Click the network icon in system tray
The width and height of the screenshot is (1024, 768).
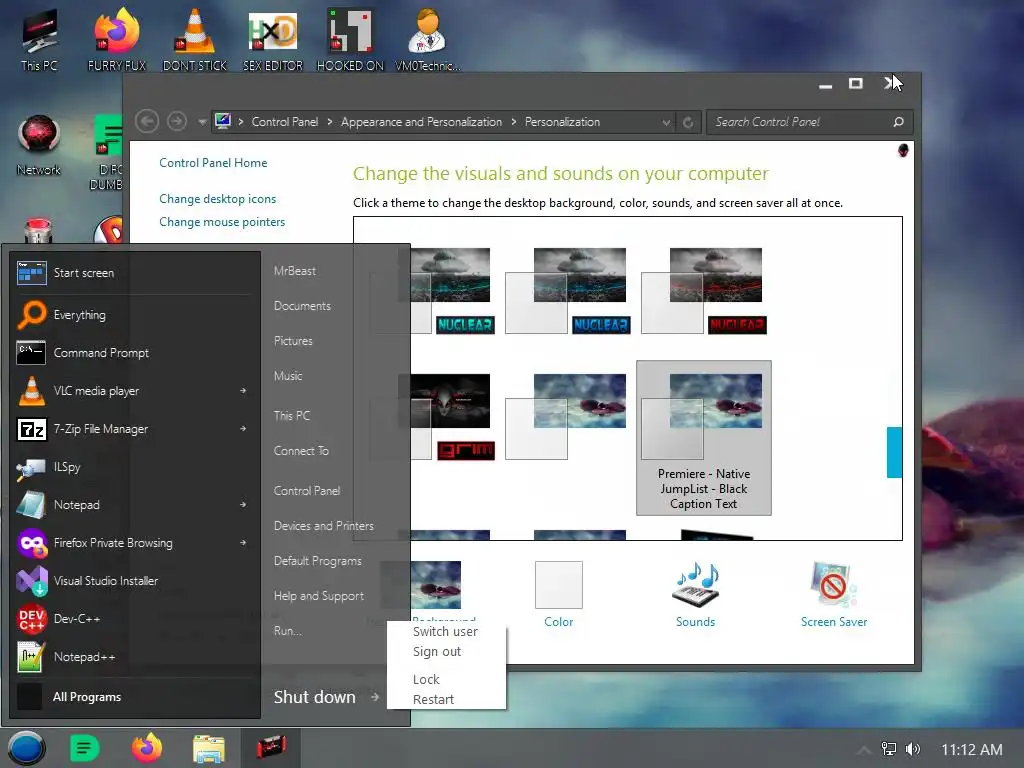click(889, 749)
